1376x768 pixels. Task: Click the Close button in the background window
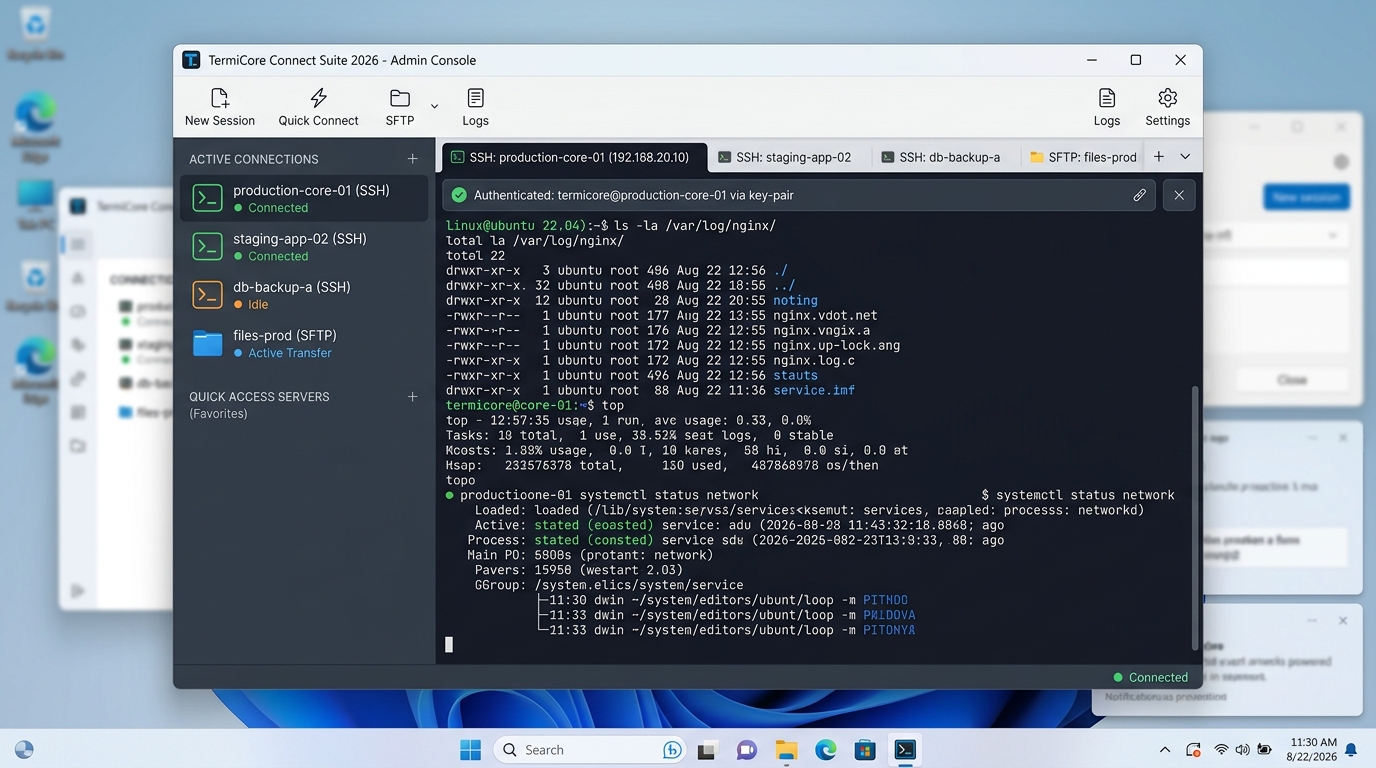click(1291, 380)
